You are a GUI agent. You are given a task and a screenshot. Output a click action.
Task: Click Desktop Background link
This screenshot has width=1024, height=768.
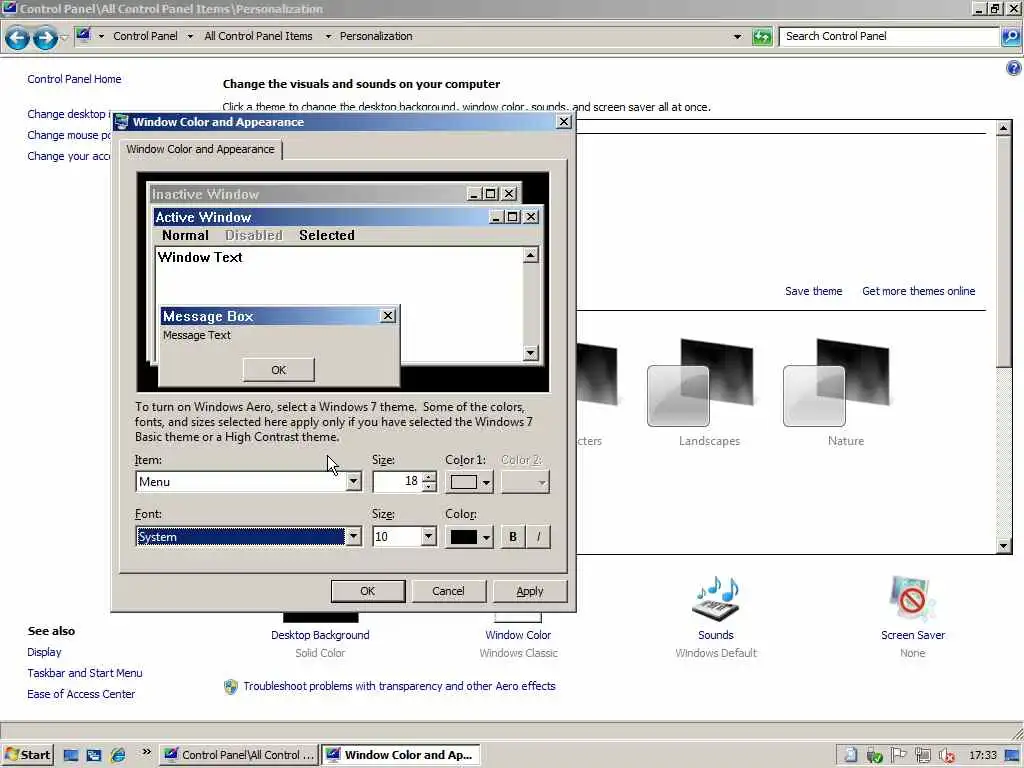pos(320,635)
